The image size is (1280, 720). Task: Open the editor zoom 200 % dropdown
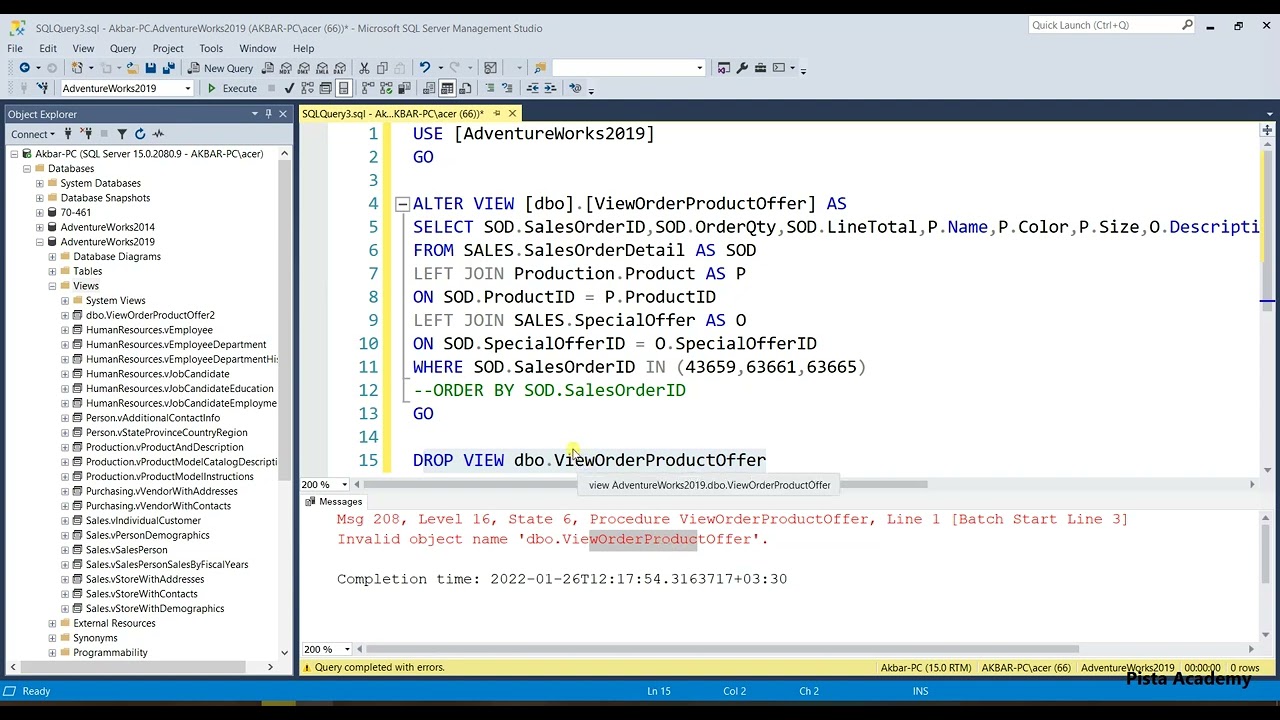point(345,485)
